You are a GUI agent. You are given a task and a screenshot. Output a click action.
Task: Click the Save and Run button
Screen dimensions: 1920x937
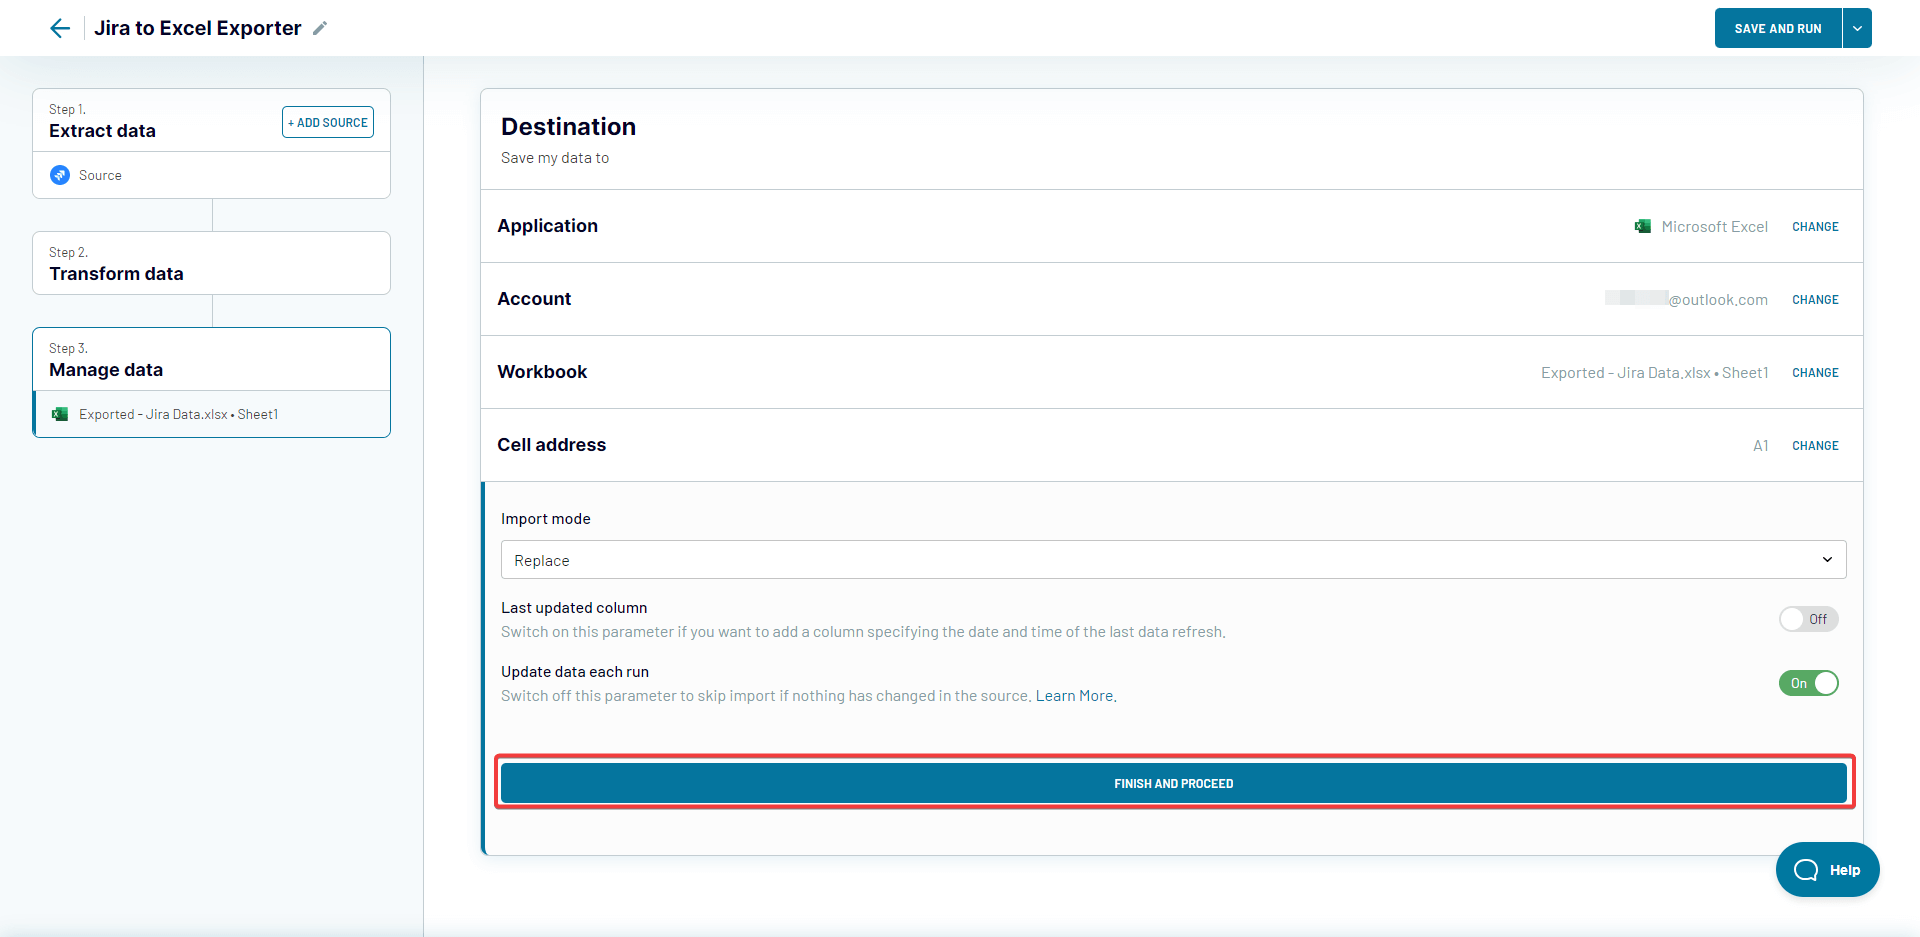pos(1778,28)
